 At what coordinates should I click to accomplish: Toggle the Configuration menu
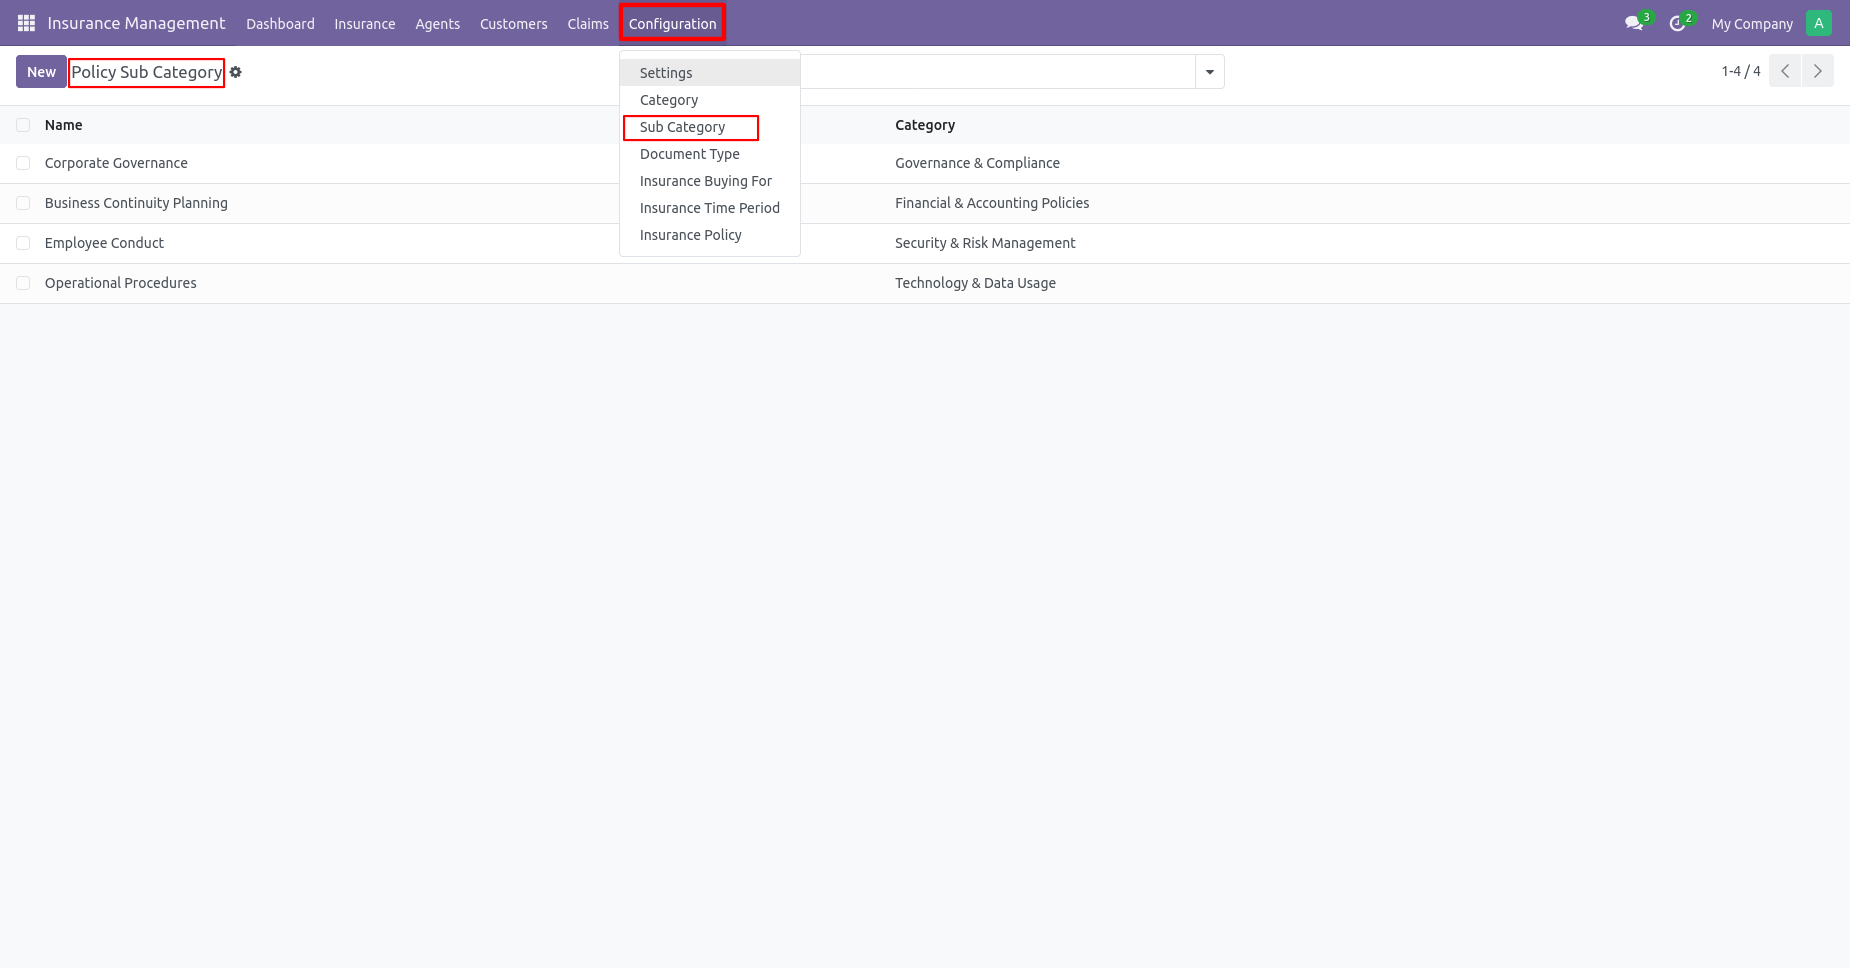(x=673, y=24)
